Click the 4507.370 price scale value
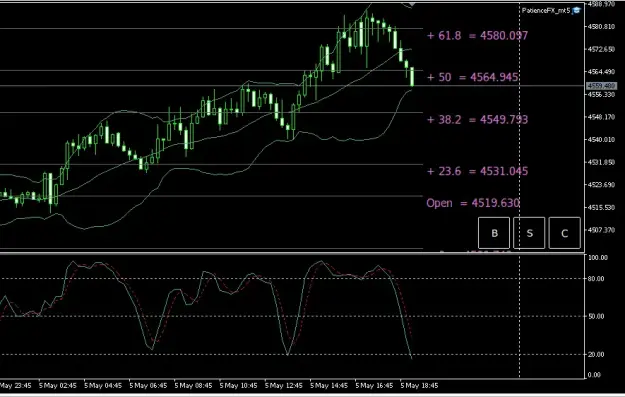The width and height of the screenshot is (625, 397). pos(601,230)
